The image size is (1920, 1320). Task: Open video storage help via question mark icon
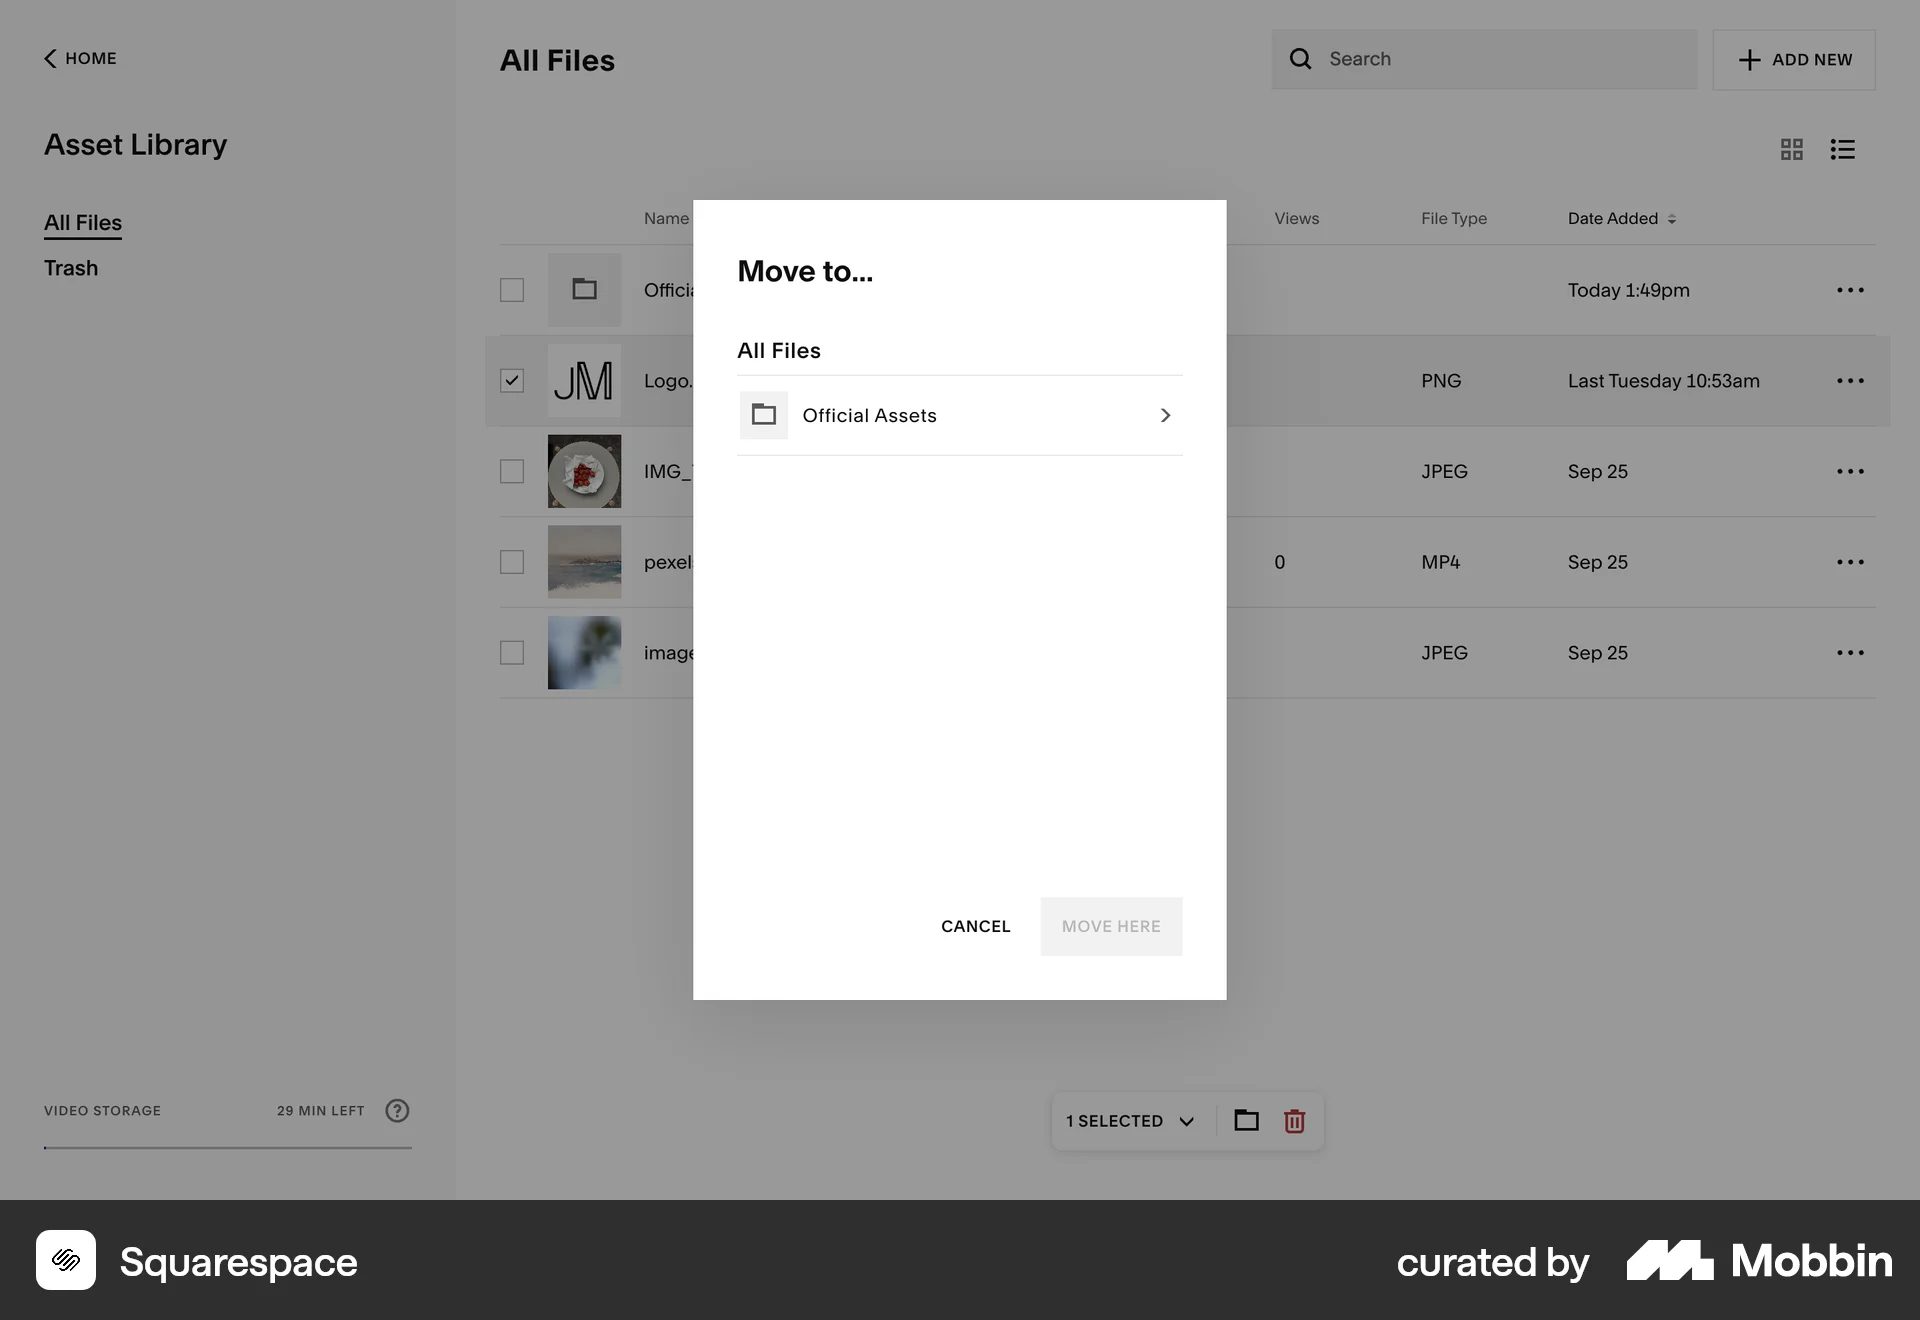click(x=397, y=1110)
